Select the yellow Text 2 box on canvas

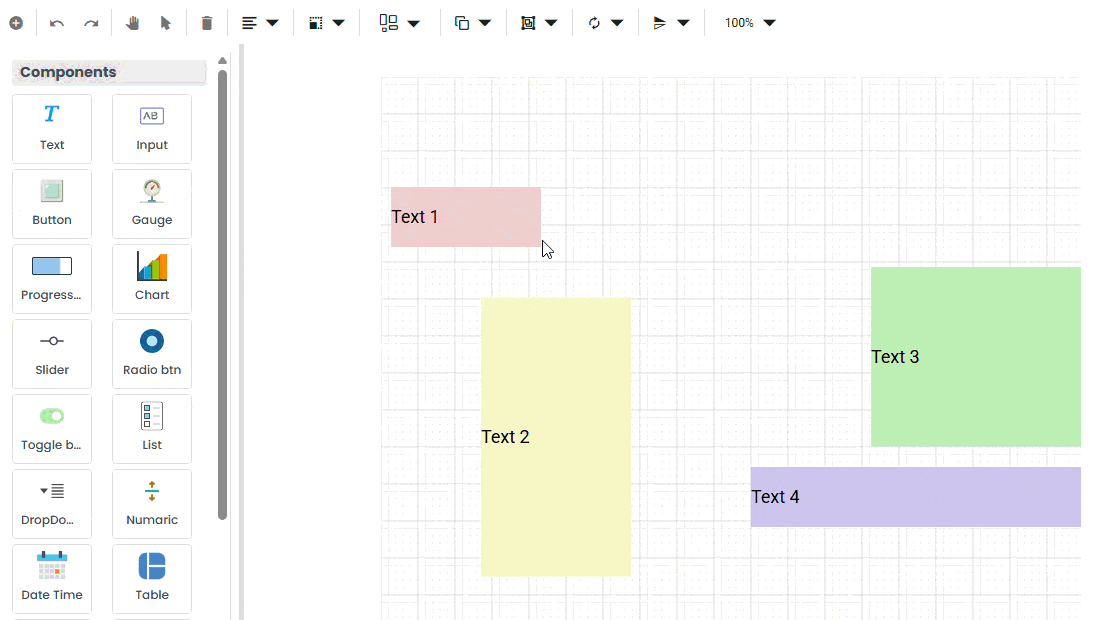click(x=556, y=437)
